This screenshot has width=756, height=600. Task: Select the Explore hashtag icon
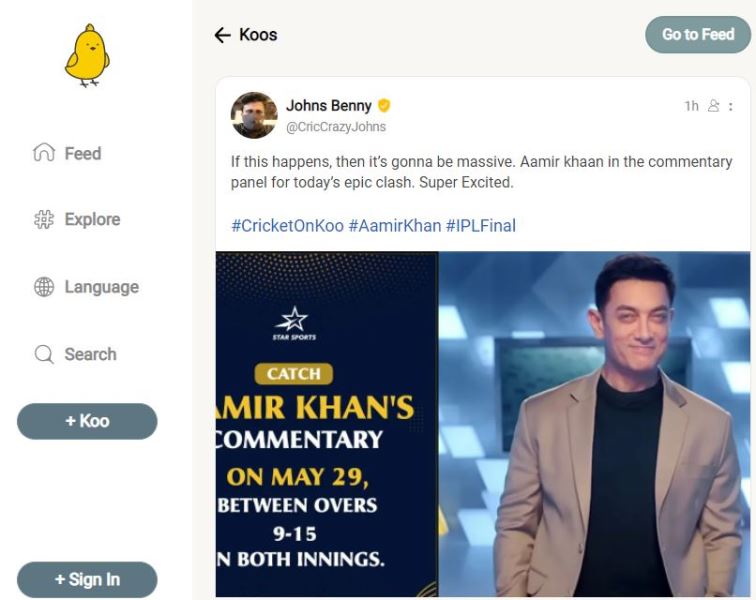click(44, 219)
